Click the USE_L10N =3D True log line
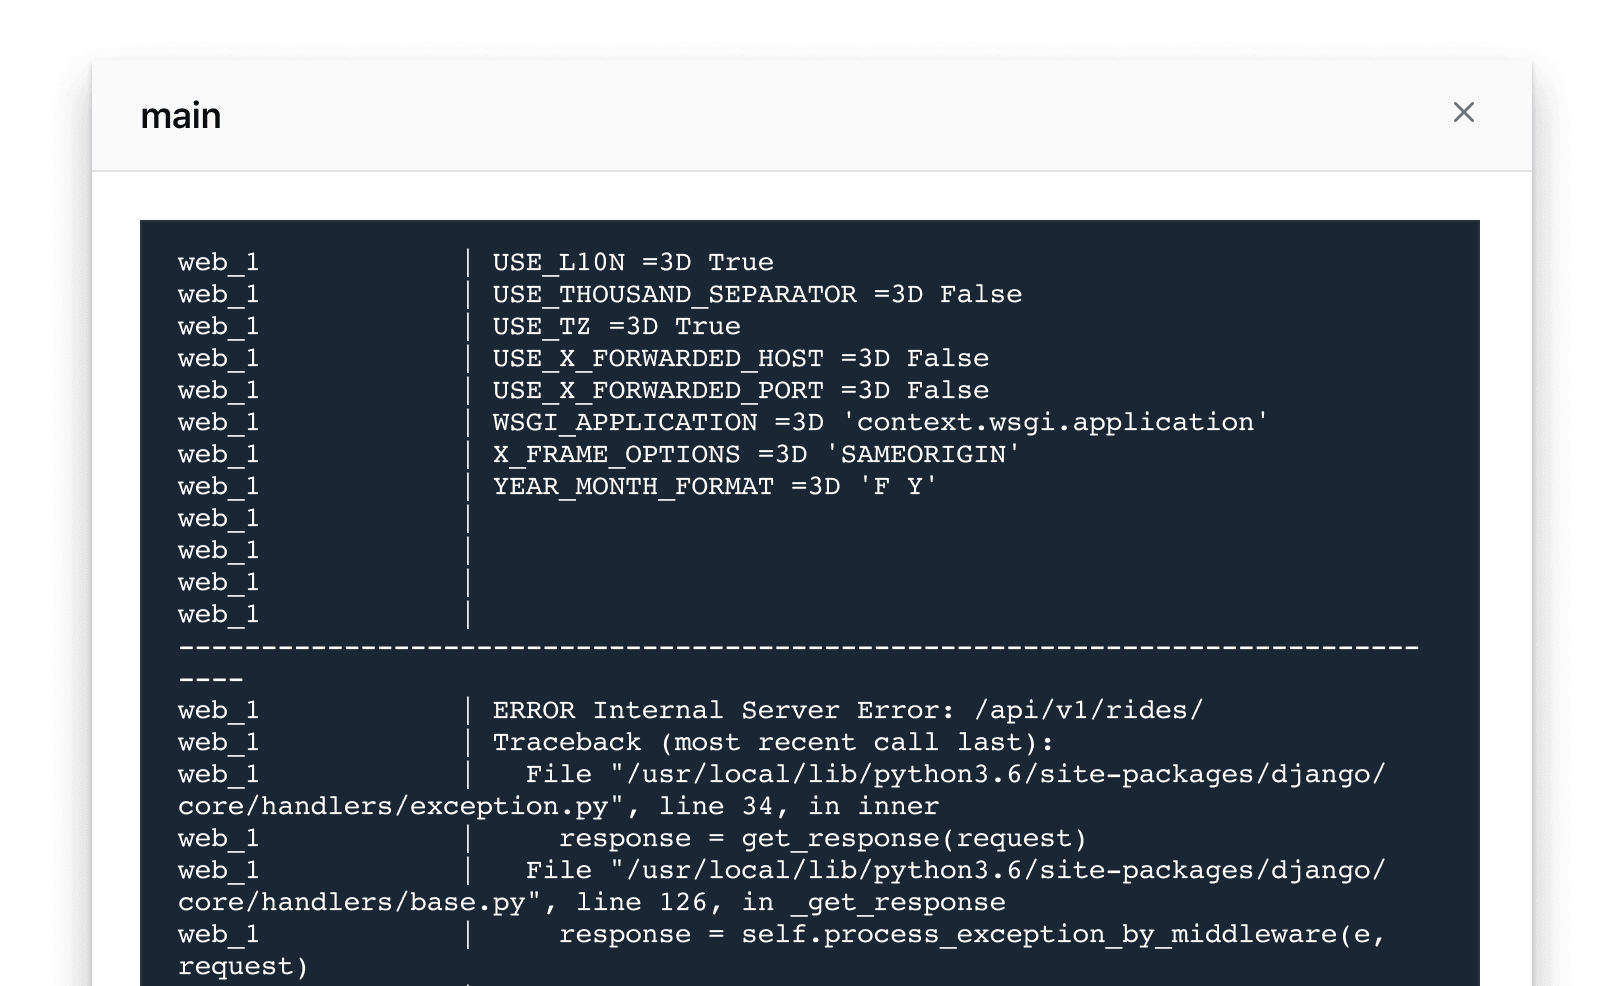The image size is (1624, 986). (632, 262)
